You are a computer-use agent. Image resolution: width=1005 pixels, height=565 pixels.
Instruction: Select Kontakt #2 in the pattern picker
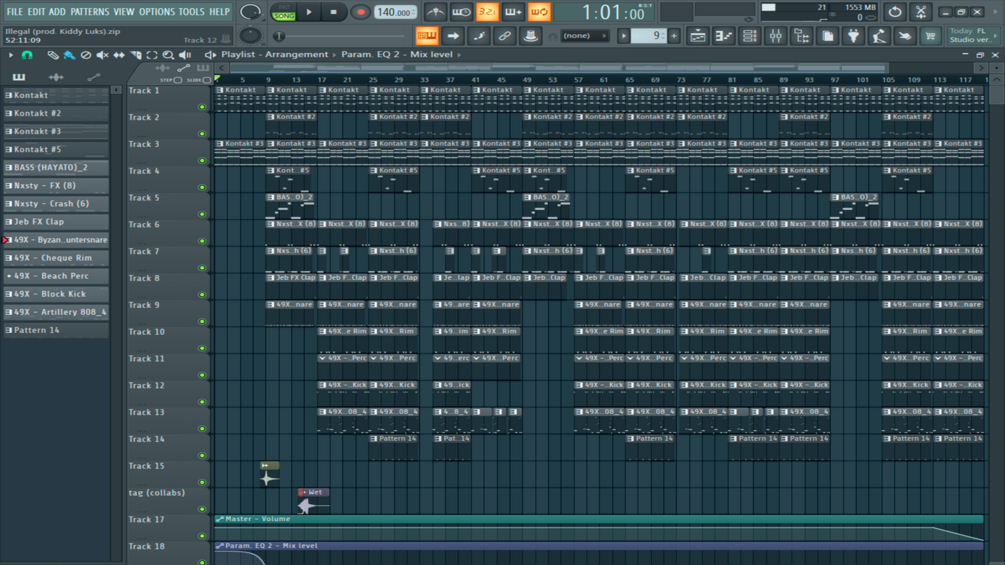[56, 113]
